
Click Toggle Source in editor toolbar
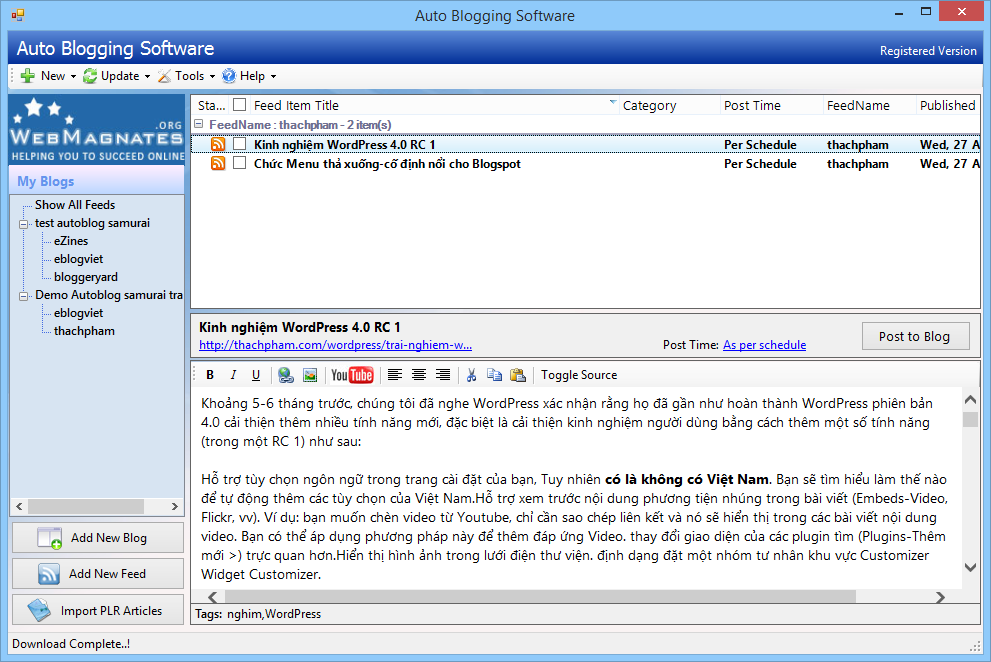point(579,375)
